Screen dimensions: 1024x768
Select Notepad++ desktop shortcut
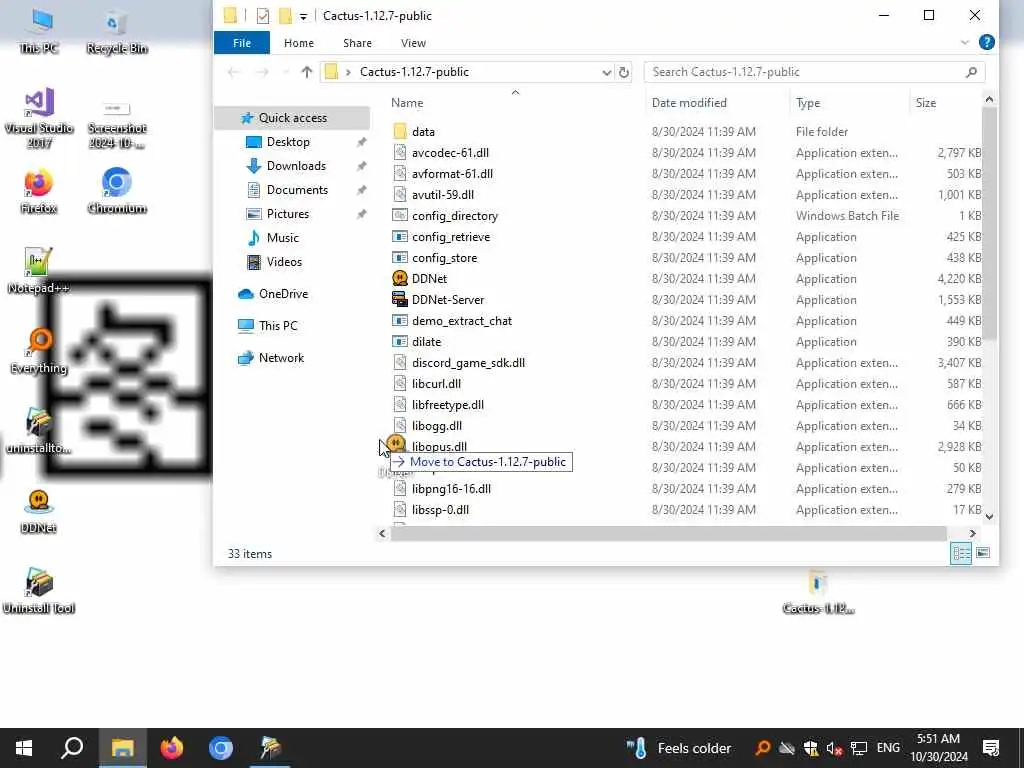38,270
